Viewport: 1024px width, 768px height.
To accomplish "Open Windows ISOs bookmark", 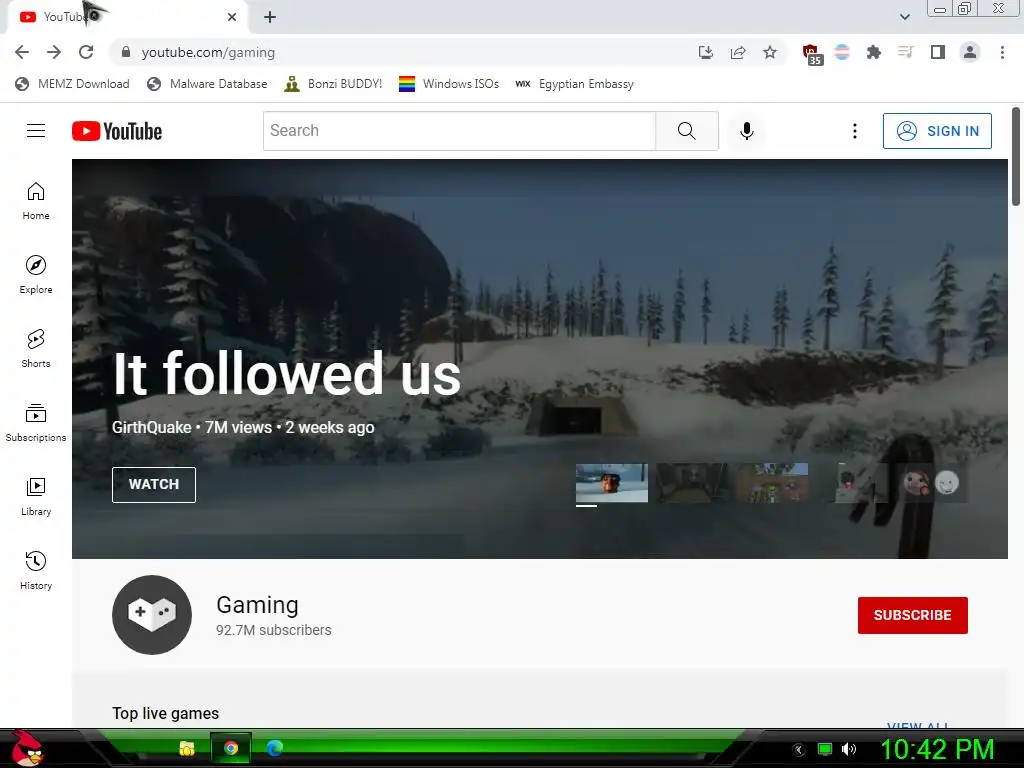I will click(x=449, y=84).
